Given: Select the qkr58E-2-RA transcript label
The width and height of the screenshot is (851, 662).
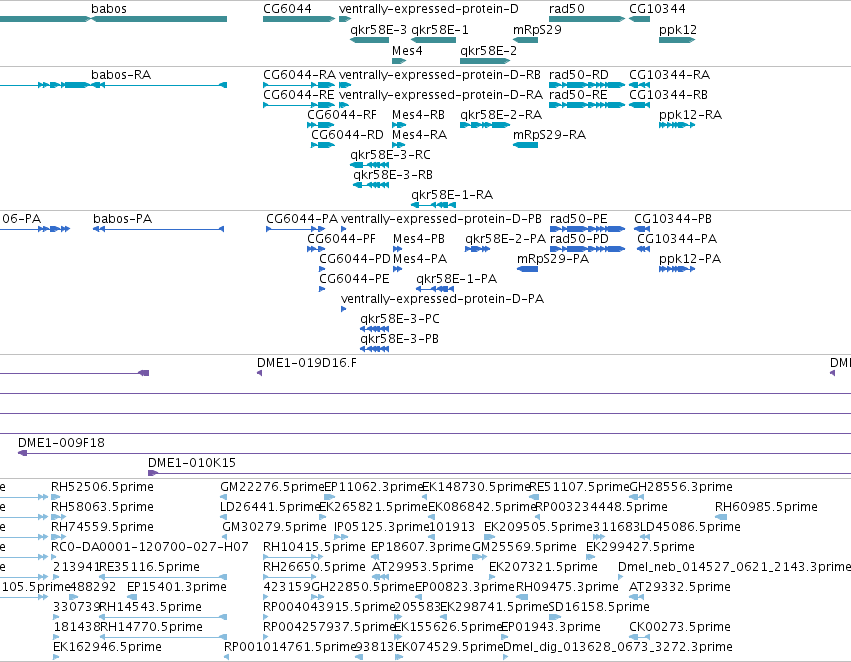Looking at the screenshot, I should (x=501, y=114).
